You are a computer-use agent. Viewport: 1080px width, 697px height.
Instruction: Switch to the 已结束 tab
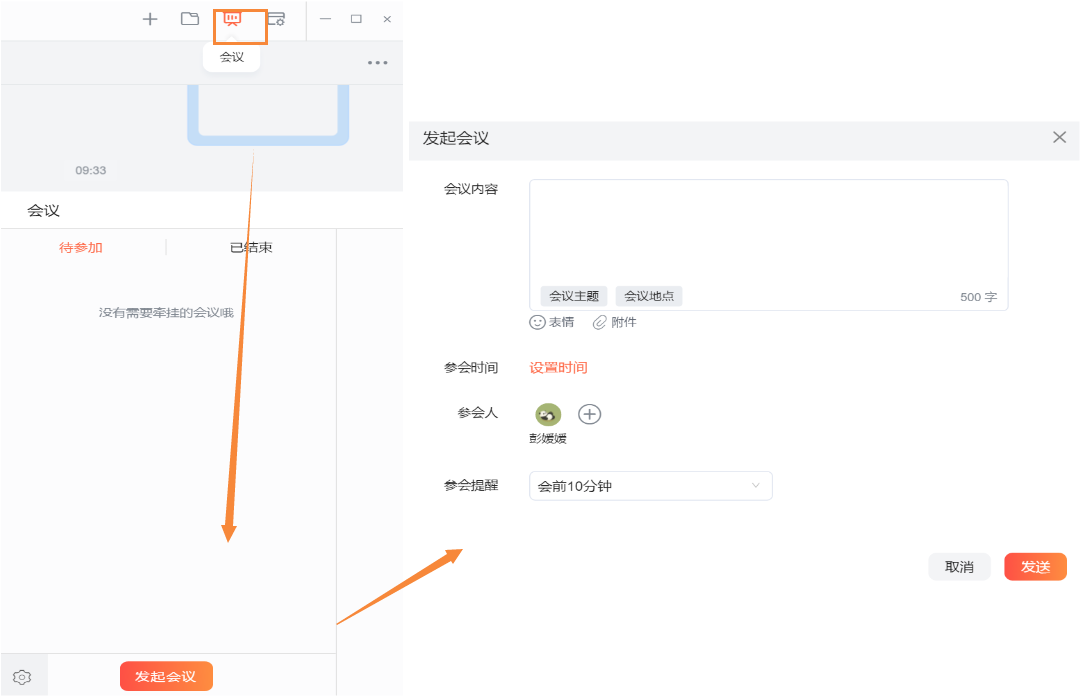coord(251,247)
